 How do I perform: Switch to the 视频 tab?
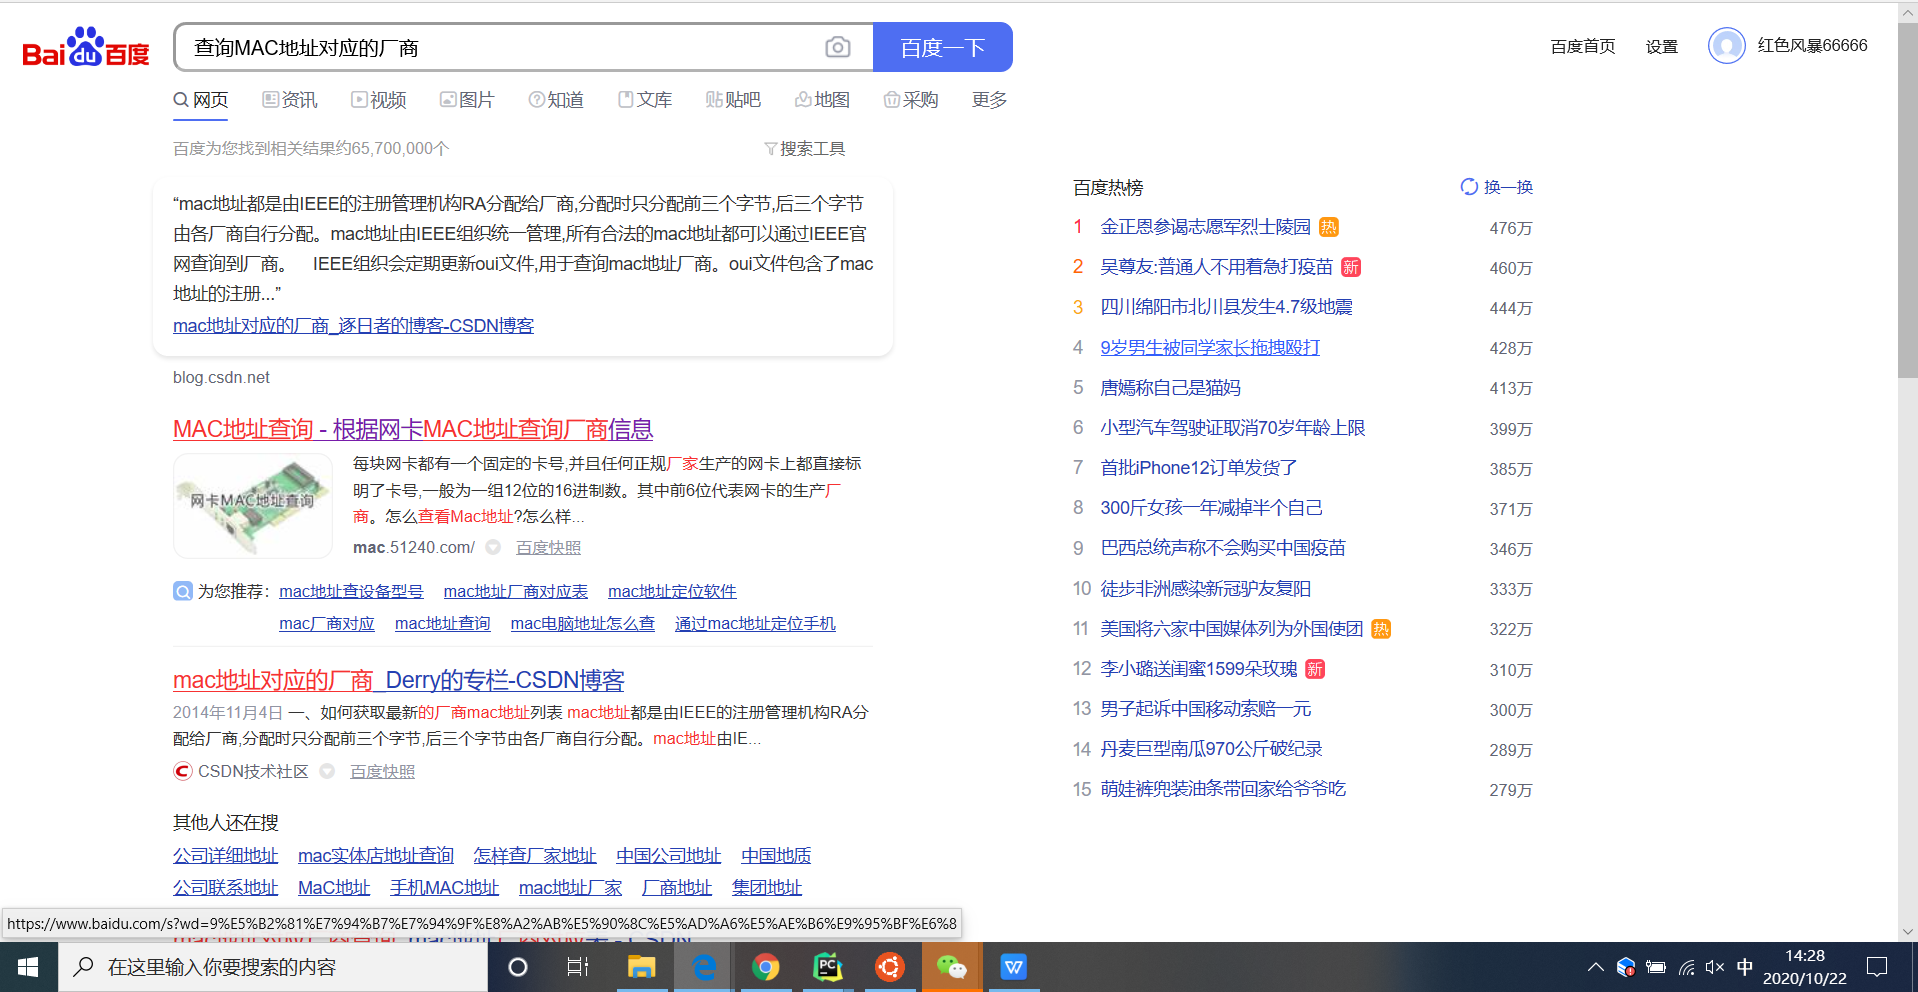379,100
